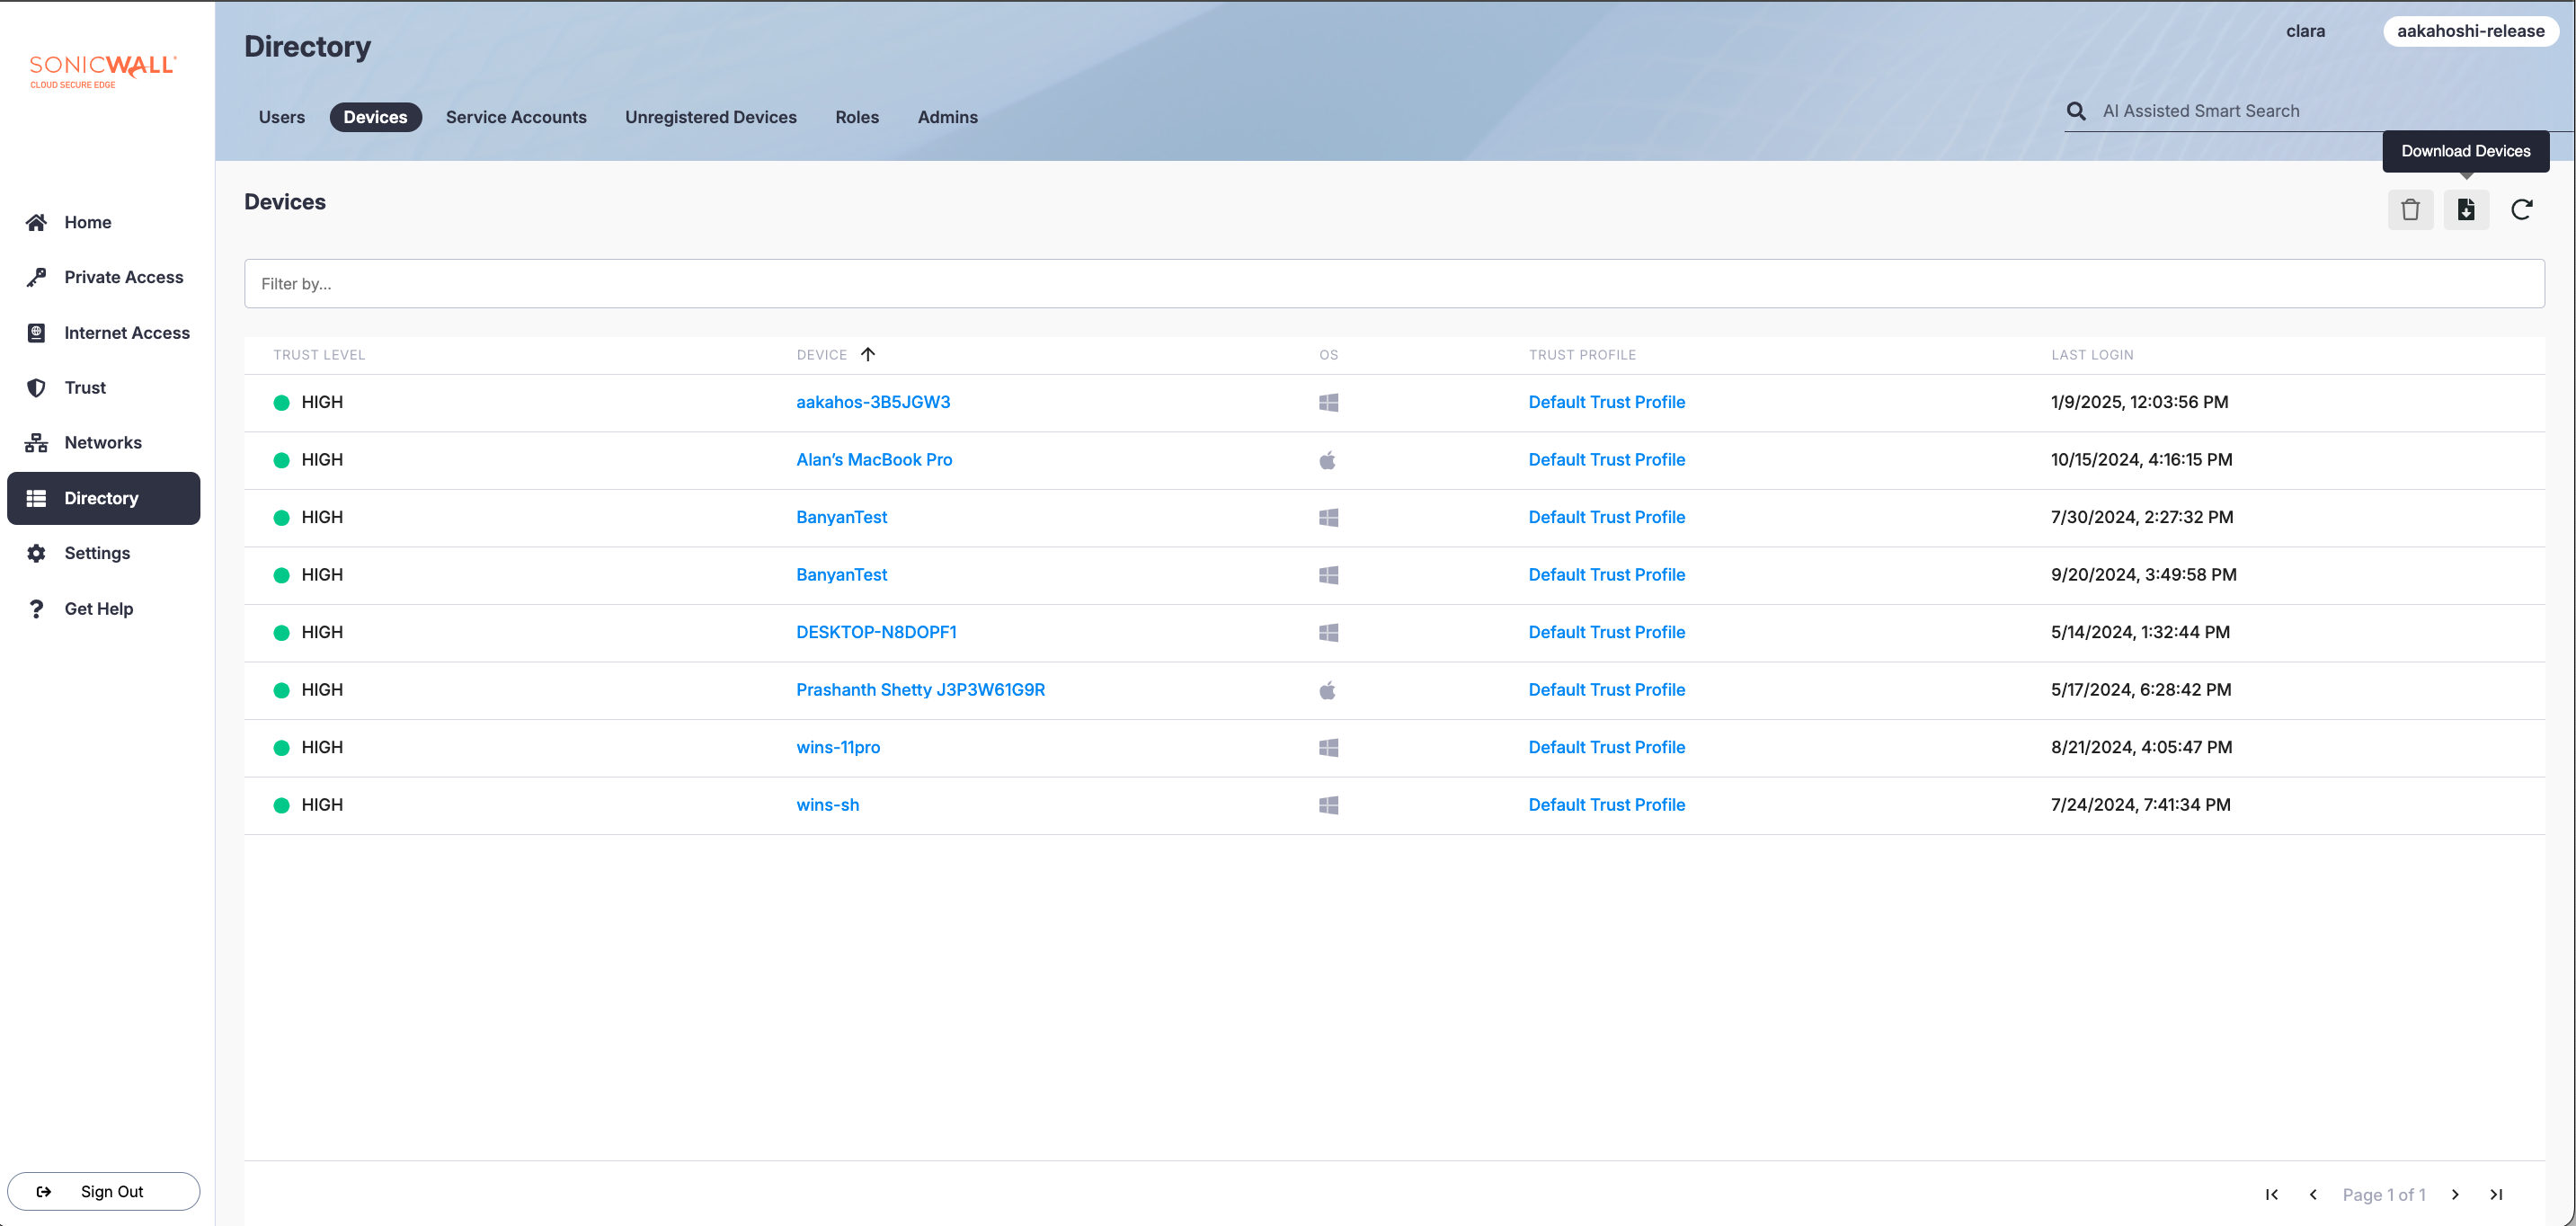
Task: Switch to Unregistered Devices tab
Action: coord(710,117)
